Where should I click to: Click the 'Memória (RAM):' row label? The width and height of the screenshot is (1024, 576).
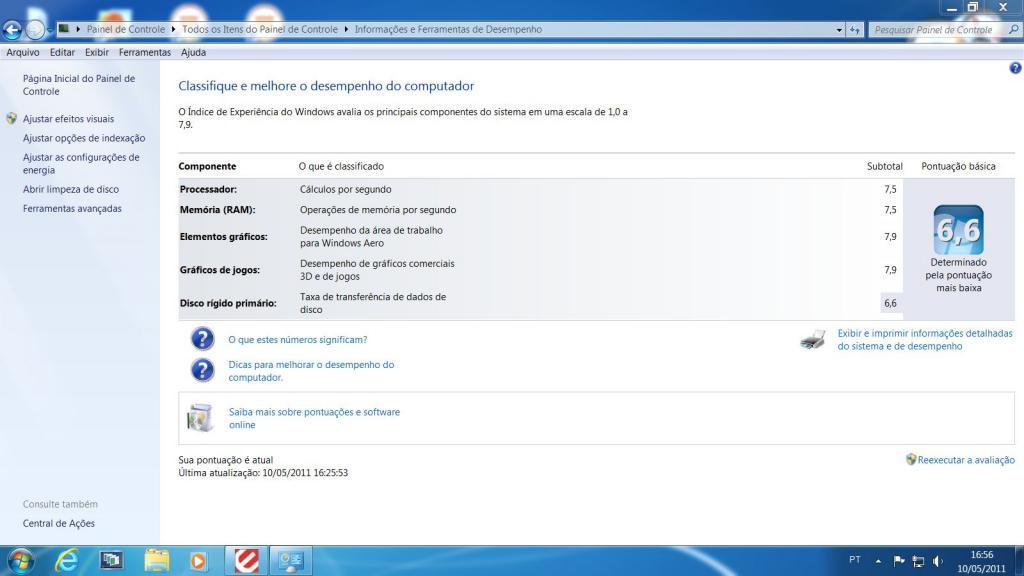[217, 210]
